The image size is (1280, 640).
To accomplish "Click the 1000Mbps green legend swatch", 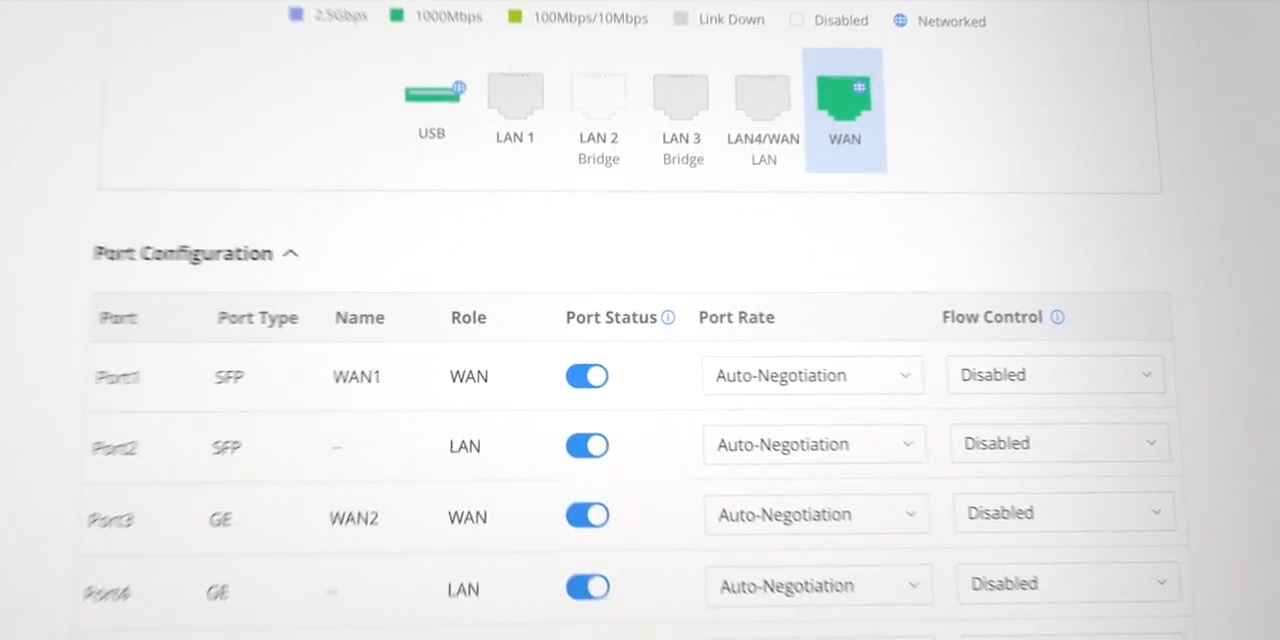I will pos(397,16).
